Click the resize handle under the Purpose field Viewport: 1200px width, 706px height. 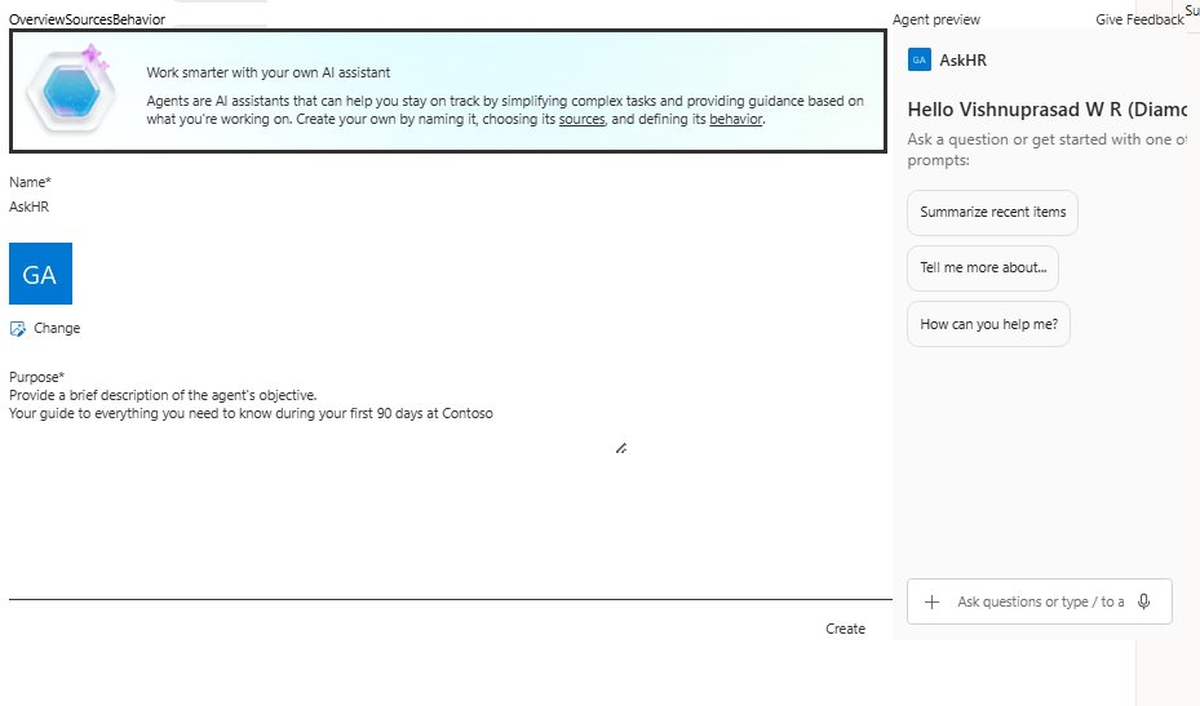(x=621, y=448)
